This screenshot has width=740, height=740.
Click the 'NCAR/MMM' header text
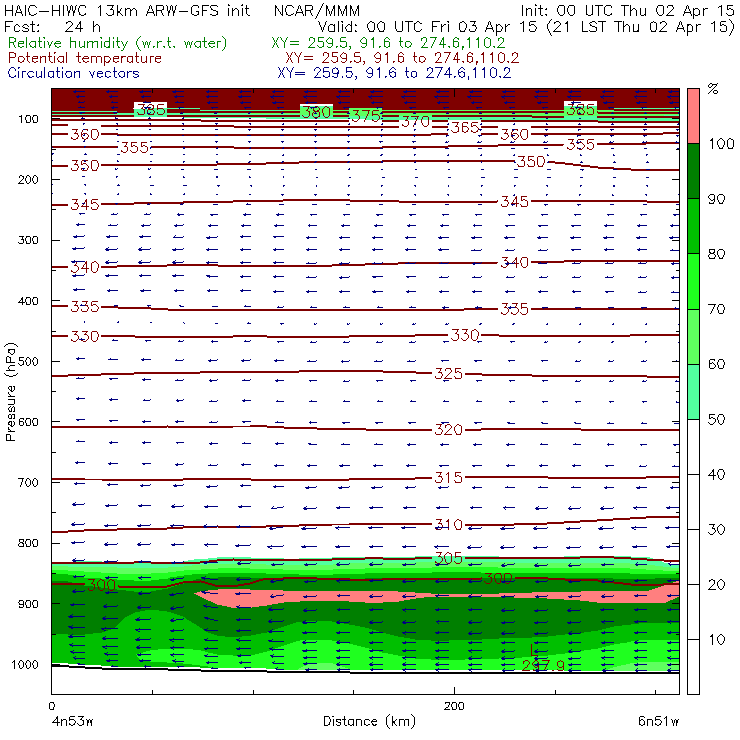(317, 11)
